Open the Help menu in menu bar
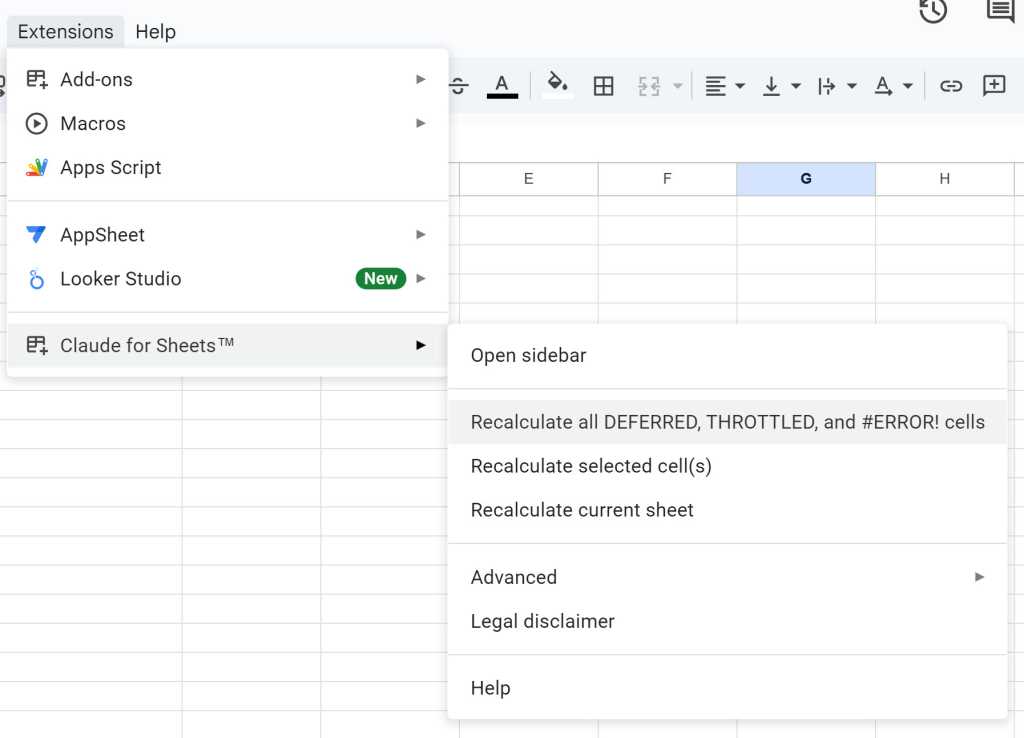Image resolution: width=1024 pixels, height=738 pixels. pyautogui.click(x=155, y=31)
